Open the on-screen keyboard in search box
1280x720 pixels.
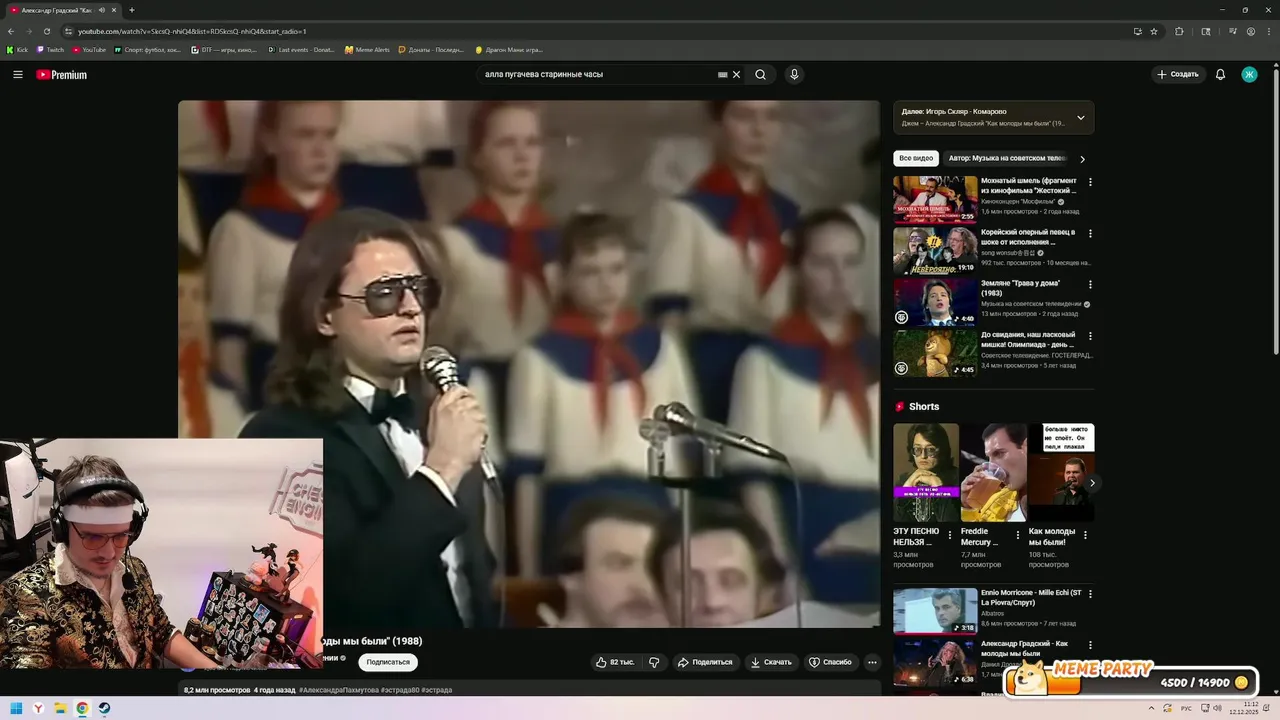coord(722,74)
